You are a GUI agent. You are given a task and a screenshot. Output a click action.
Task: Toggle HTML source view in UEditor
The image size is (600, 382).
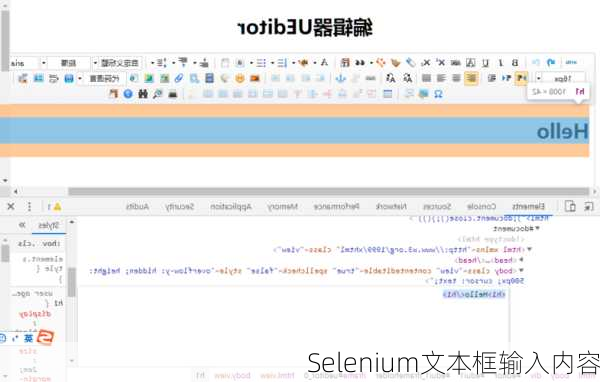tap(572, 62)
